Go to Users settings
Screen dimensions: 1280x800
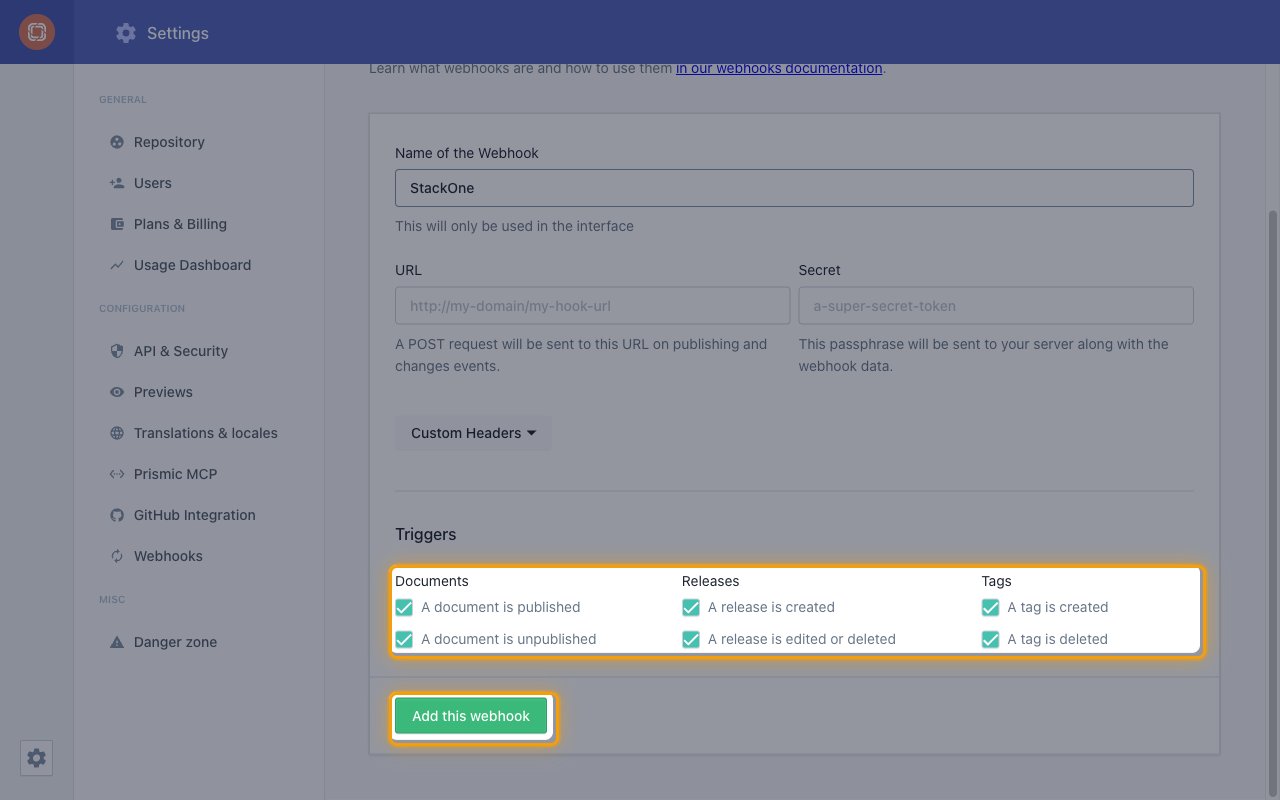point(153,183)
